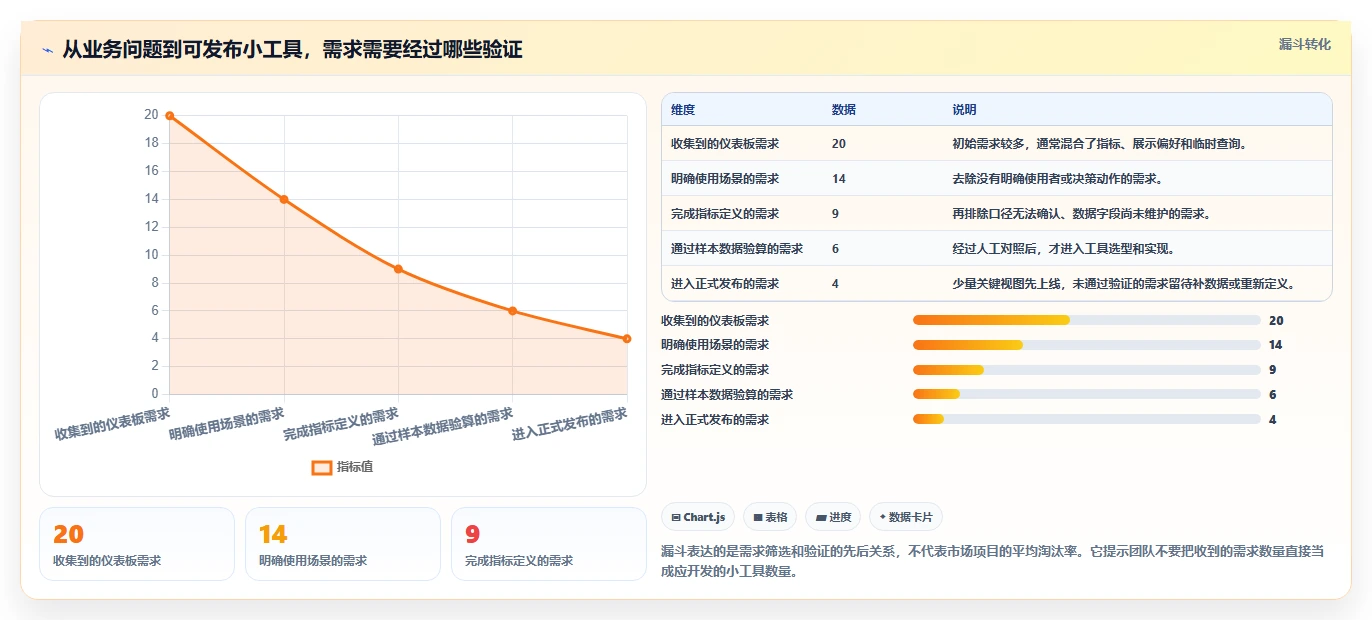Click table cell with value 14

point(839,179)
